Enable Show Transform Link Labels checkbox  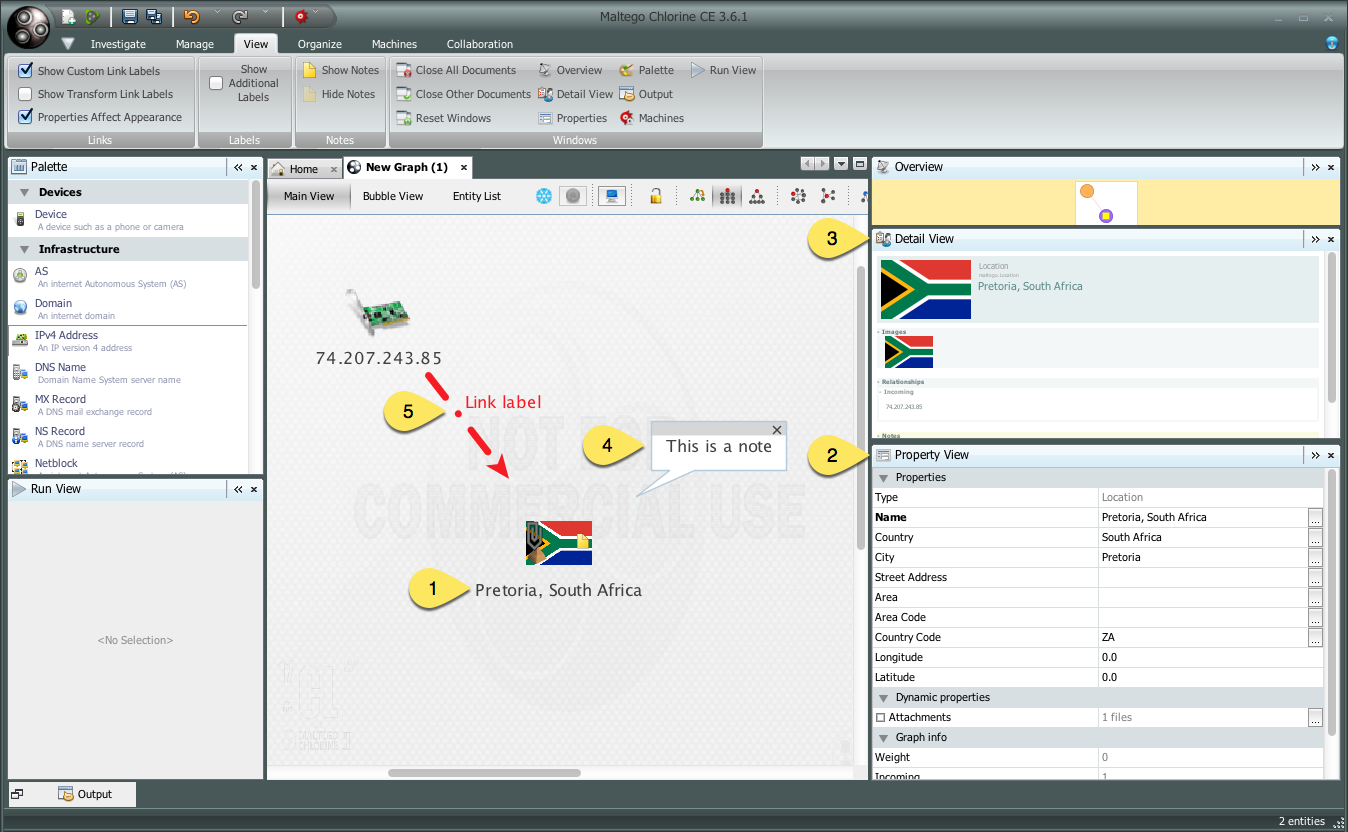(26, 94)
